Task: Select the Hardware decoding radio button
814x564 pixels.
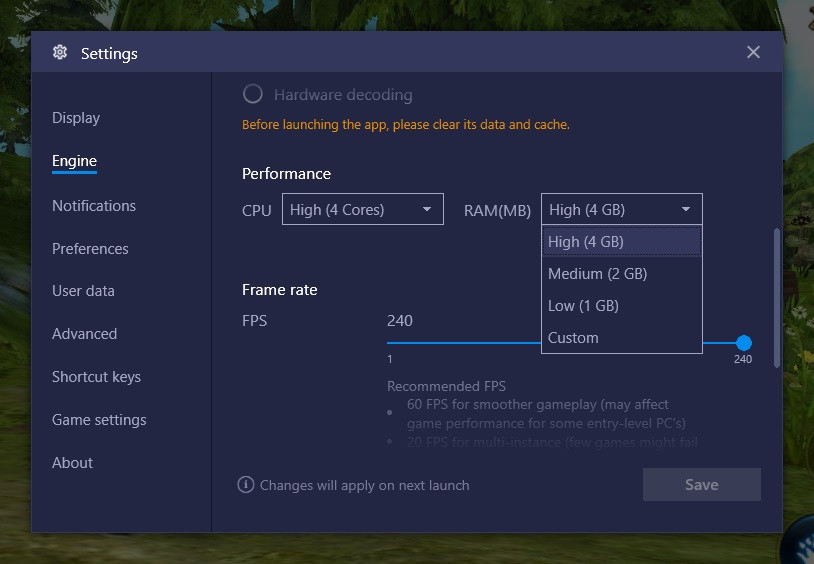Action: (253, 94)
